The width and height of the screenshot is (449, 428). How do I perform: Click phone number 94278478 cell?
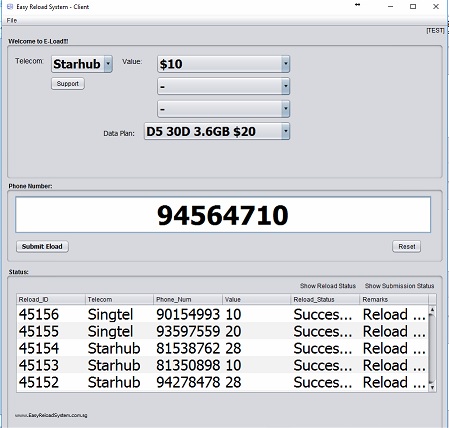(x=188, y=382)
